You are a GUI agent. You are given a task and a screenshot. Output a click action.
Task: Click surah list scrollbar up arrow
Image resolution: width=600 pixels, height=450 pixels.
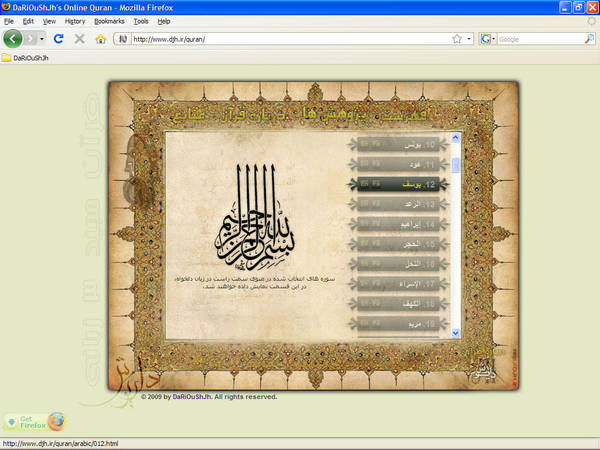[x=455, y=138]
